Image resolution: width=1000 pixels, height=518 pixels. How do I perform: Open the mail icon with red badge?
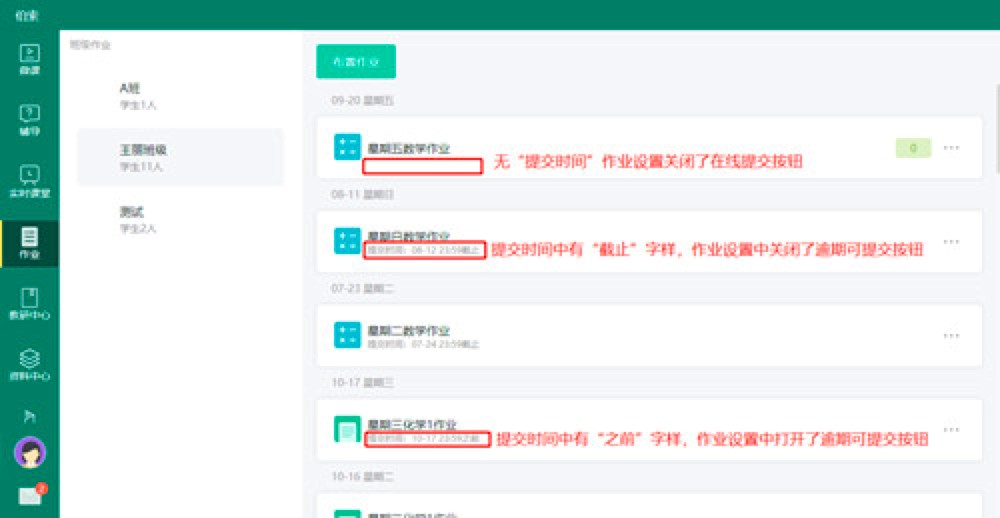pos(31,494)
